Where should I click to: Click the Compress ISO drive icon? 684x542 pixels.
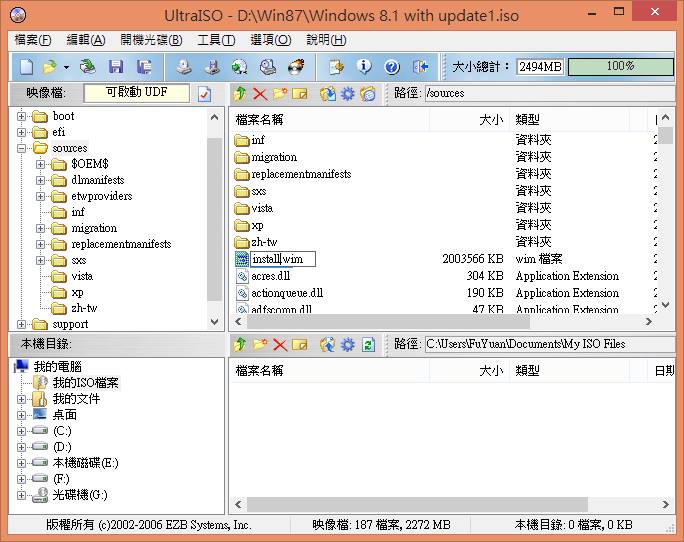(x=212, y=67)
